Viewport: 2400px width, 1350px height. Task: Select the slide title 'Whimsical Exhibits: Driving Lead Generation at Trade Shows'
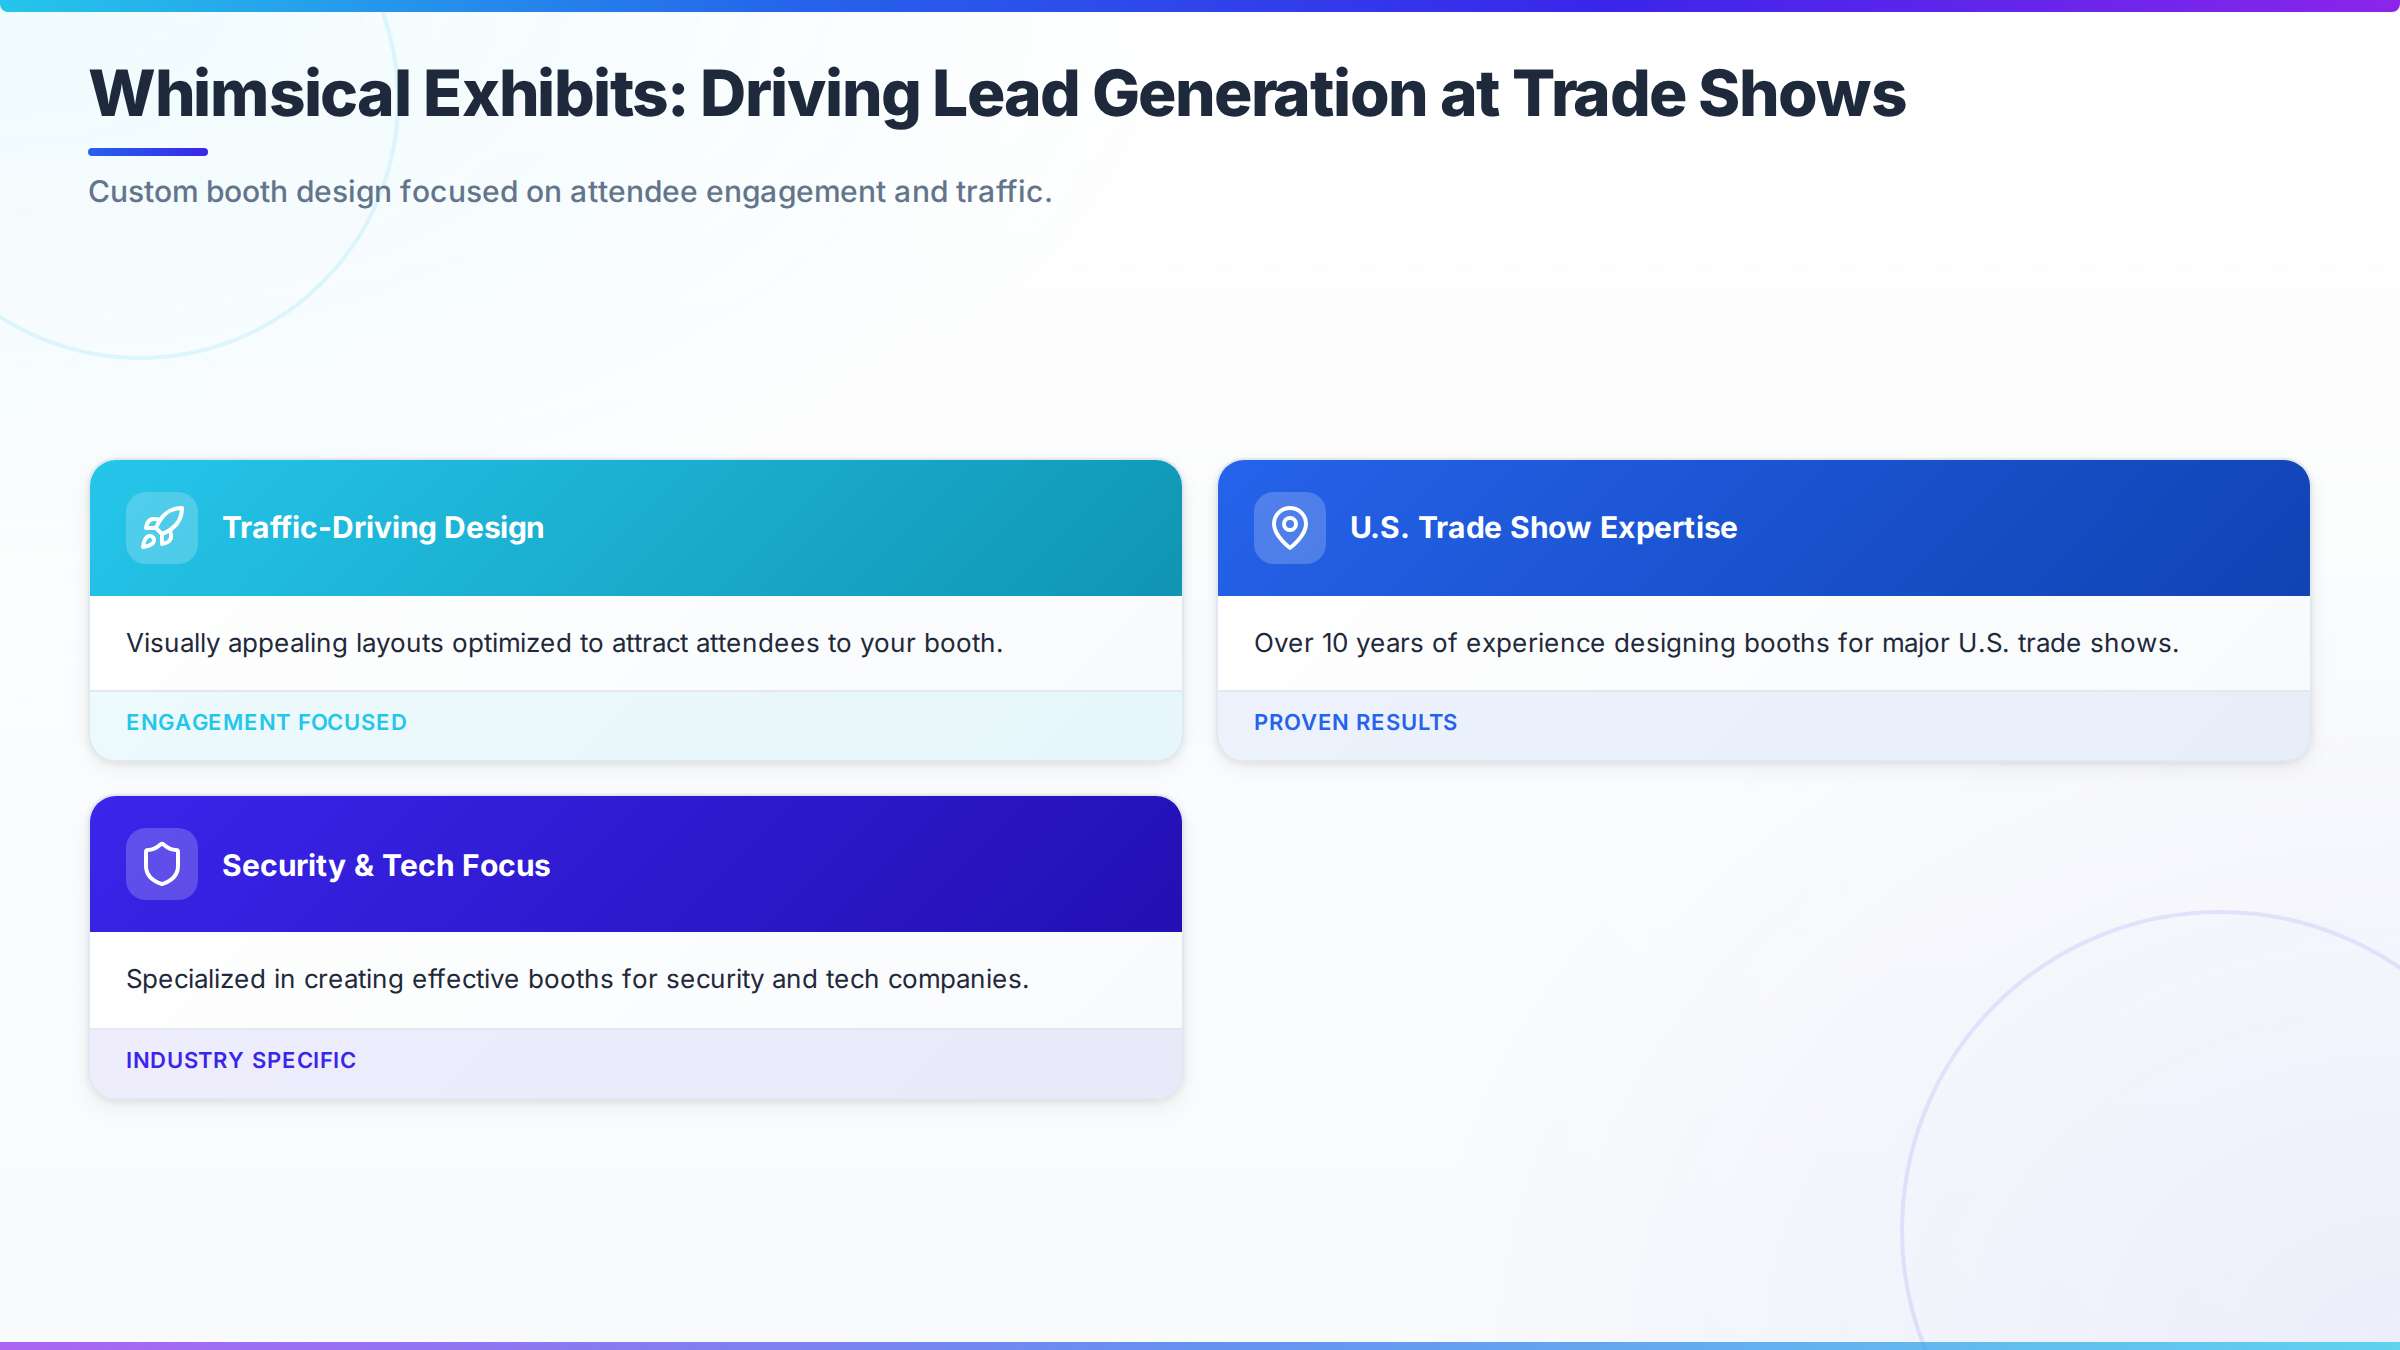pos(997,94)
